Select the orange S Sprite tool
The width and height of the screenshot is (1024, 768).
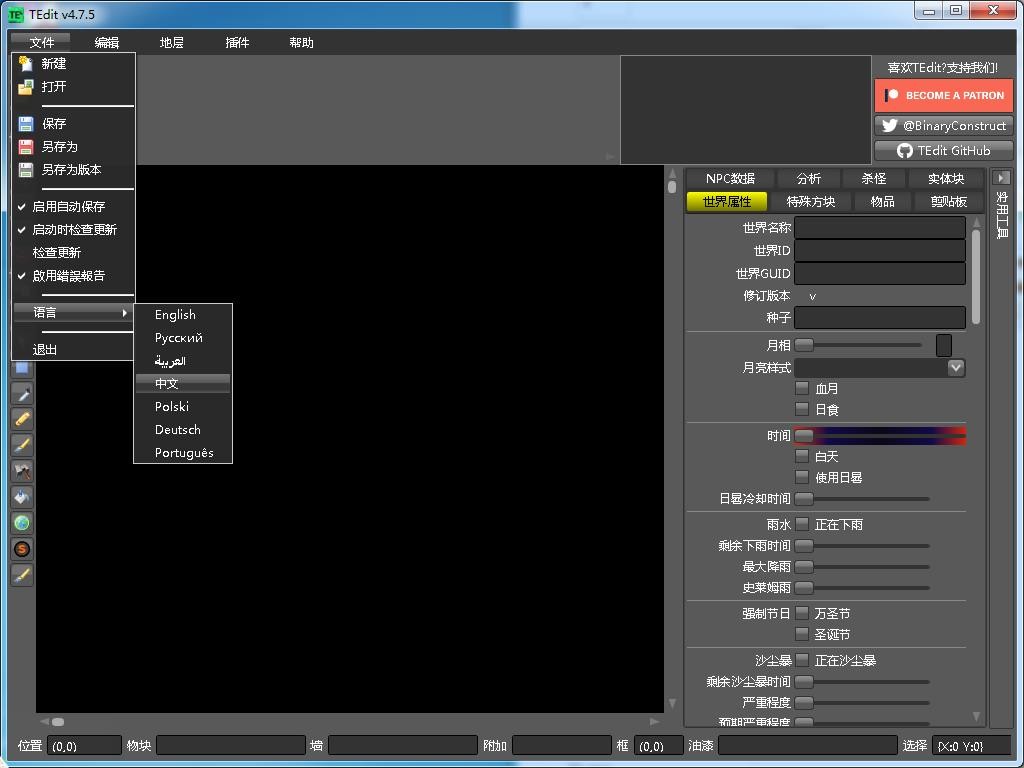21,549
